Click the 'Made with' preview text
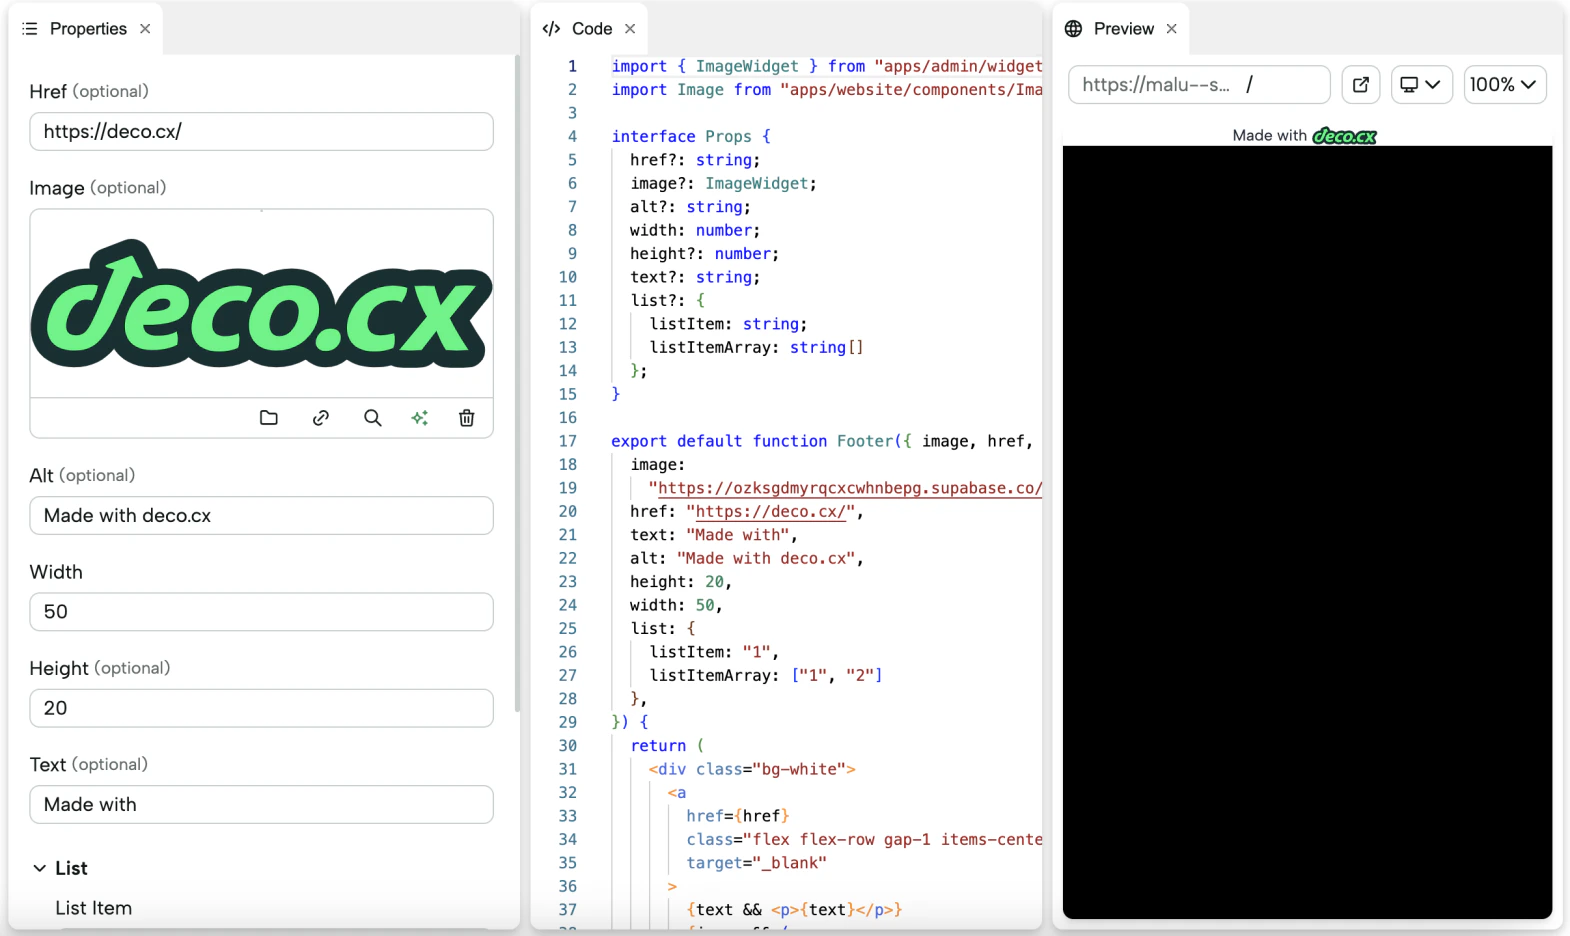Image resolution: width=1570 pixels, height=936 pixels. tap(1269, 136)
